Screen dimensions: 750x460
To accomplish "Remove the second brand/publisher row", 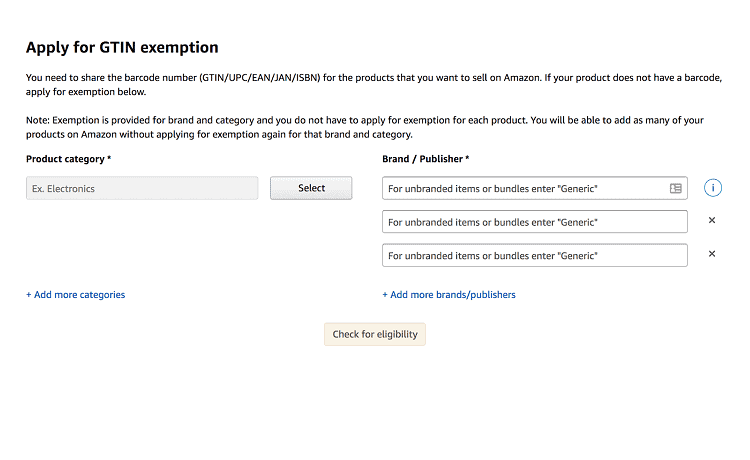I will click(712, 220).
